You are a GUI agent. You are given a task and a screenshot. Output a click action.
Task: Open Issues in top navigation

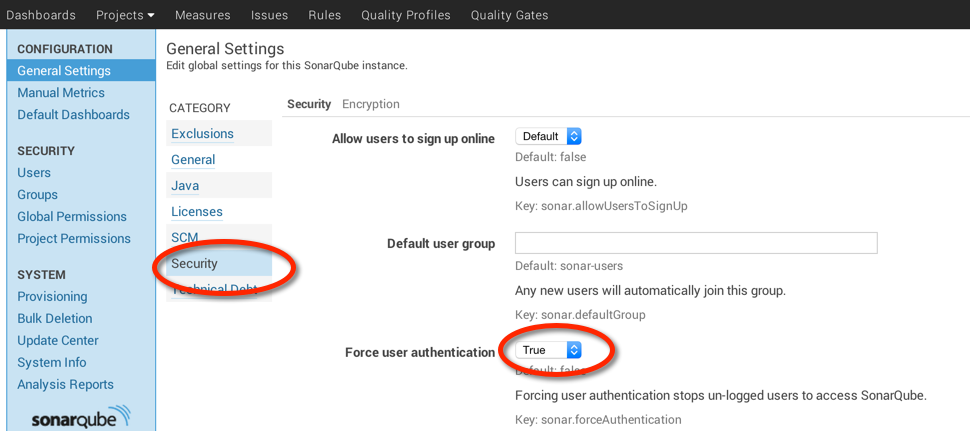click(x=269, y=15)
